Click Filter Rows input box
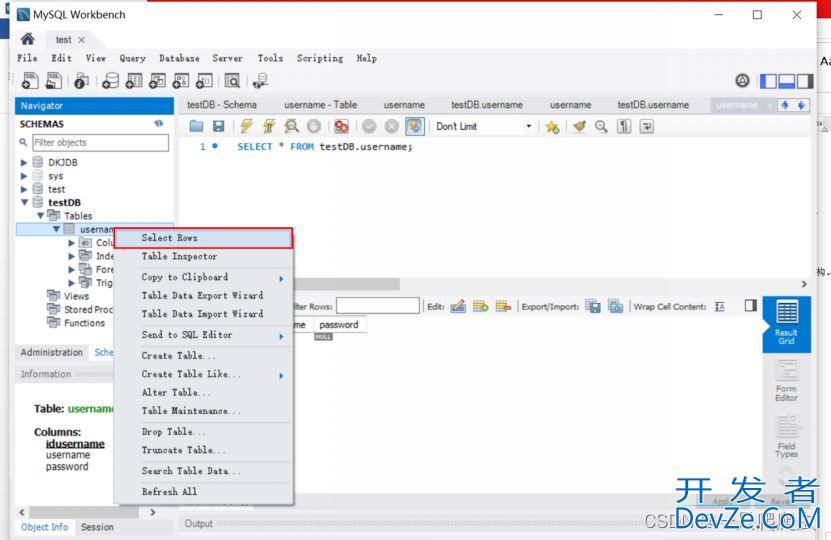The image size is (831, 540). click(x=377, y=306)
